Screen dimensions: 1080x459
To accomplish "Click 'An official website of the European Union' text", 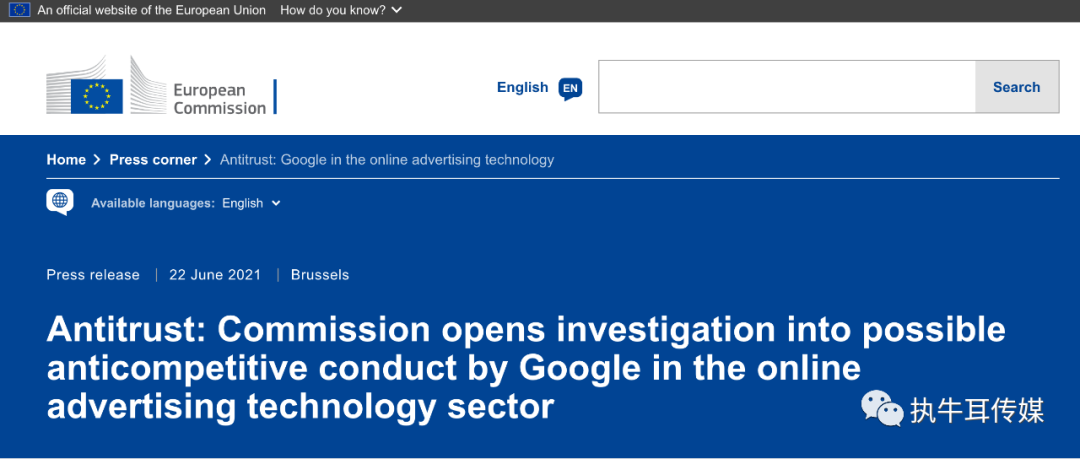I will (152, 11).
